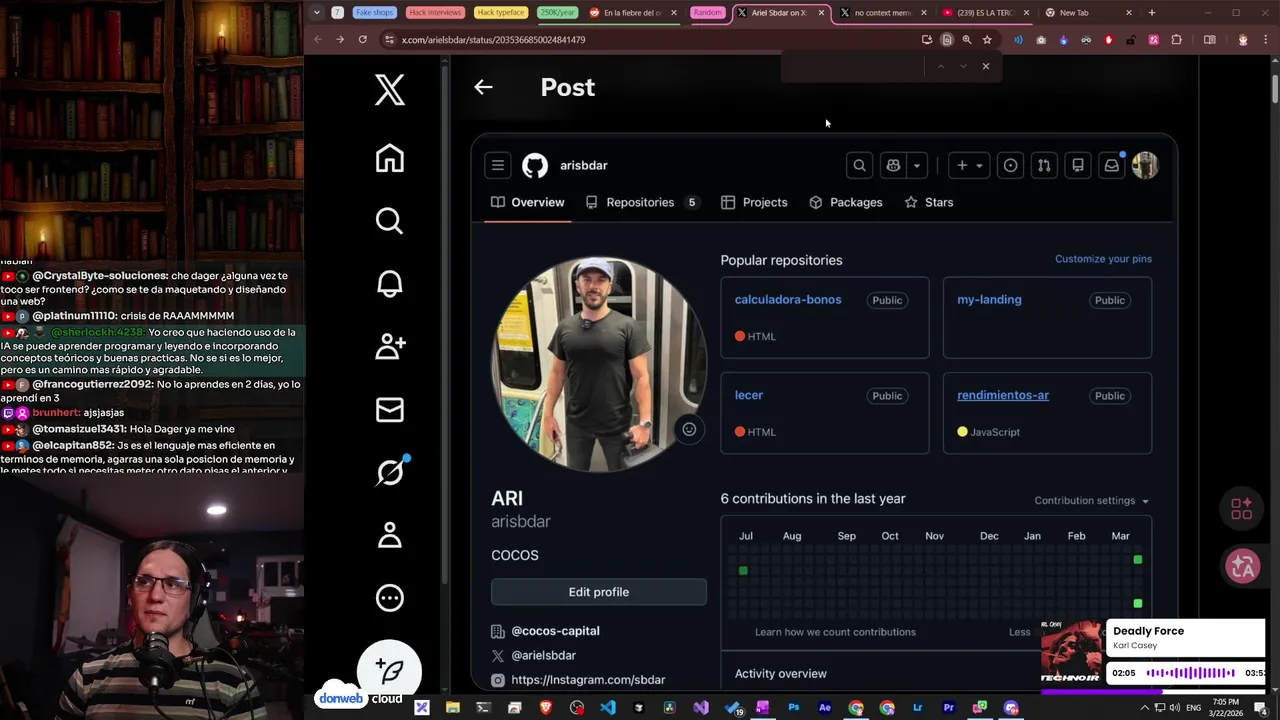Expand the GitHub create-new plus dropdown
The height and width of the screenshot is (720, 1280).
(969, 165)
